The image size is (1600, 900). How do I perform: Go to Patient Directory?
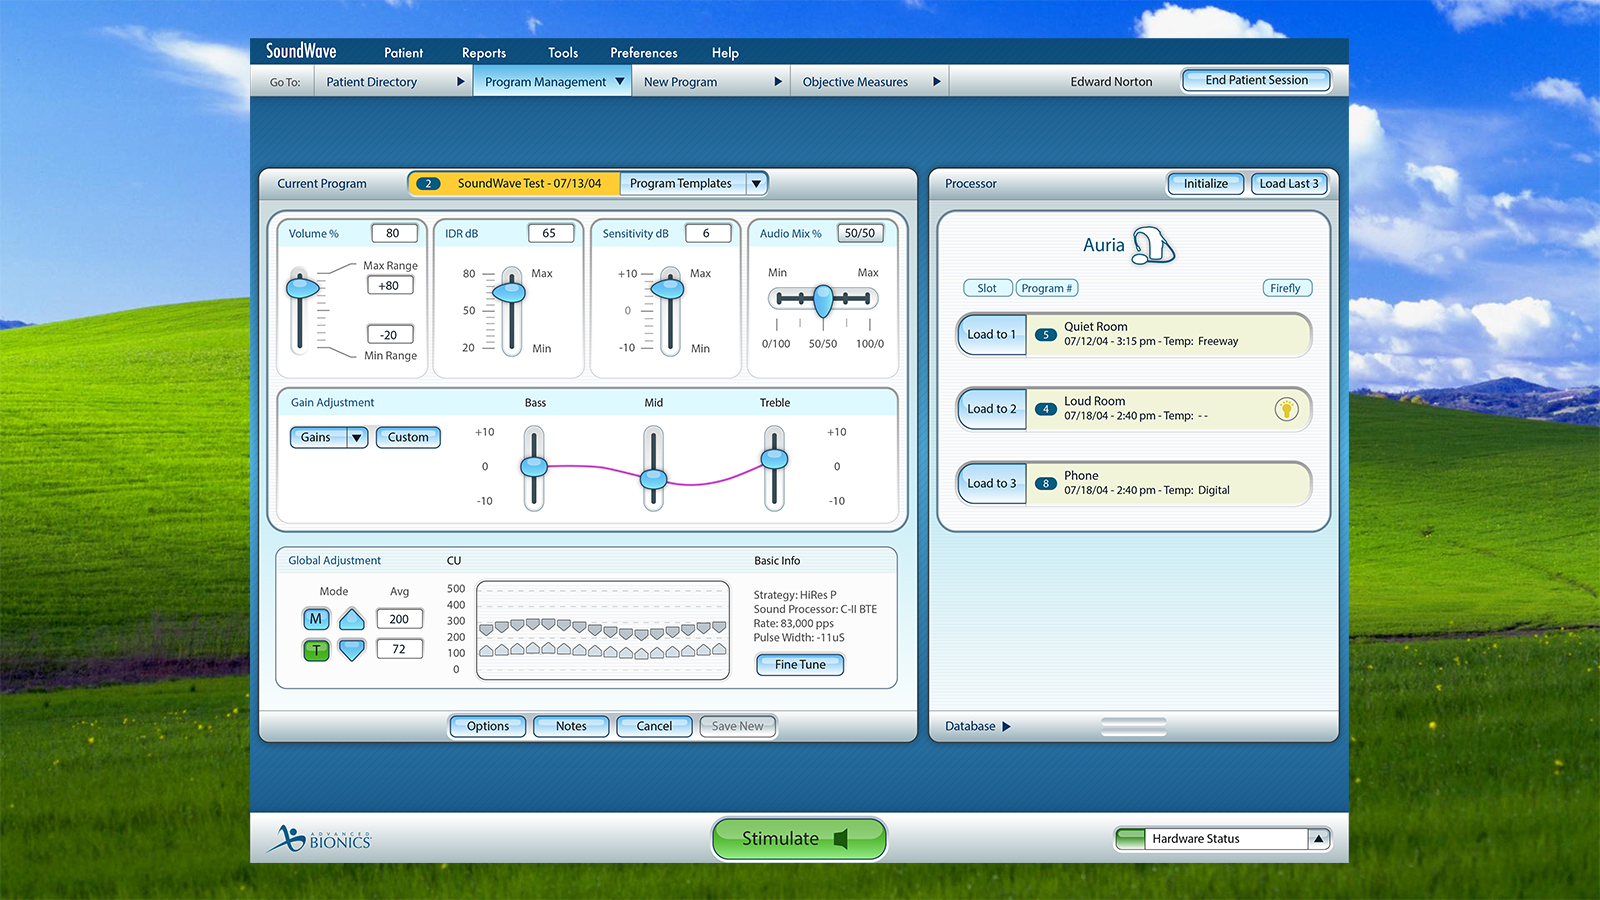point(372,82)
